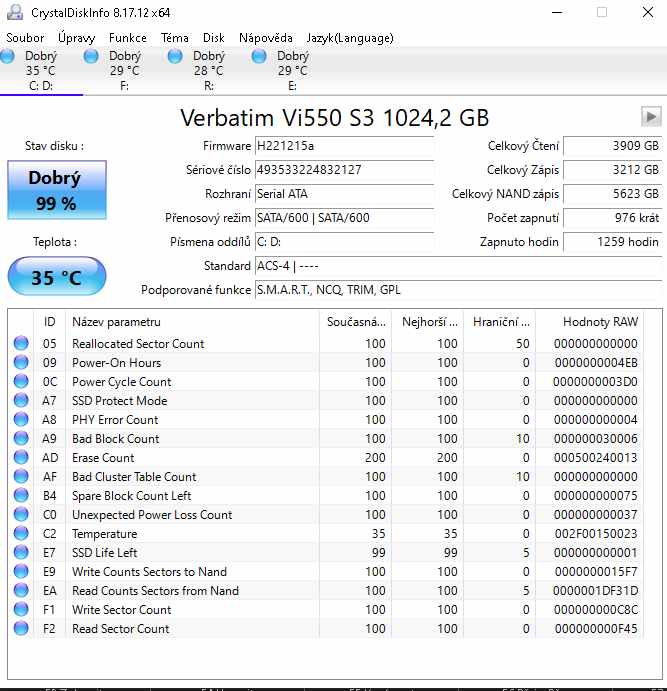Image resolution: width=667 pixels, height=691 pixels.
Task: Select the C: D: disk status orb
Action: coord(8,57)
